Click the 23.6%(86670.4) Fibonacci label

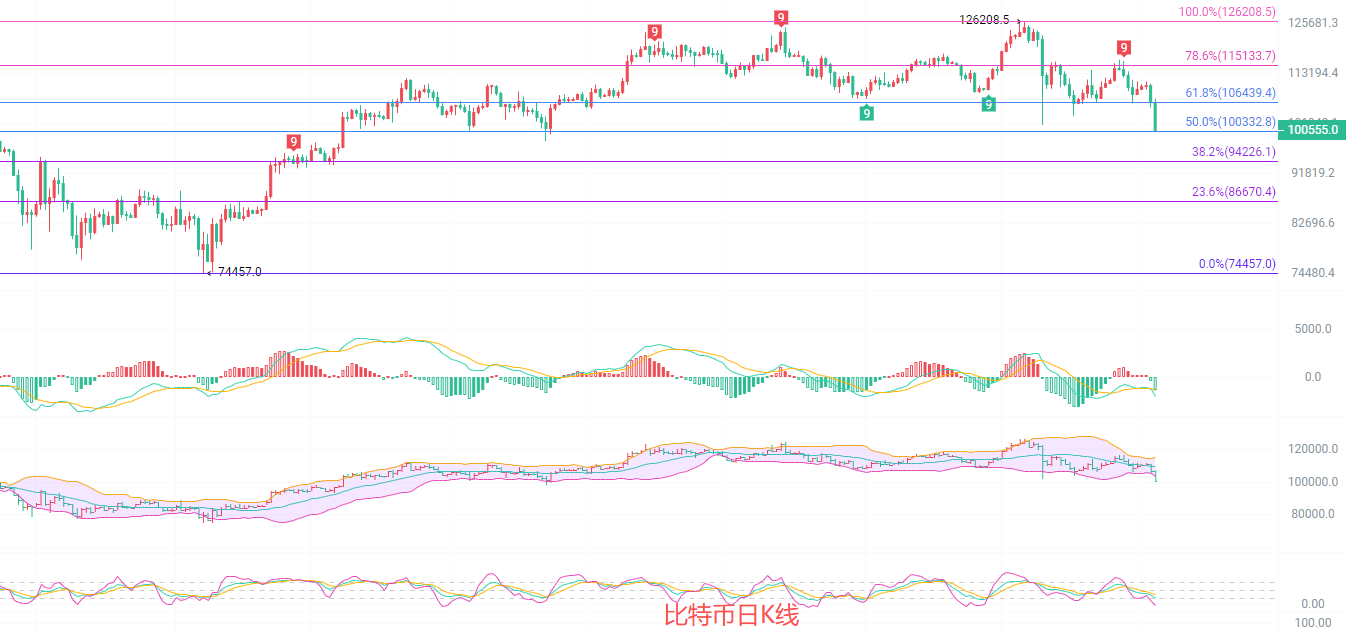click(1233, 192)
